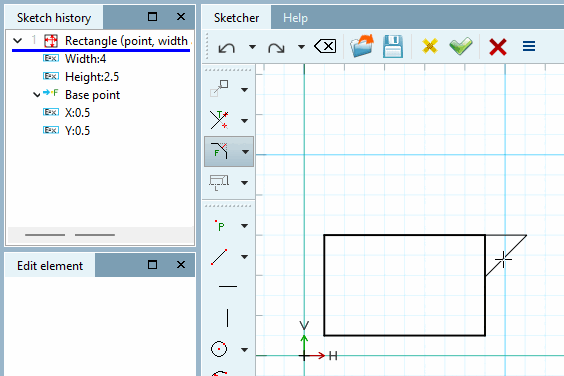Choose the vertical line tool
Screen dimensions: 564x376
point(227,318)
